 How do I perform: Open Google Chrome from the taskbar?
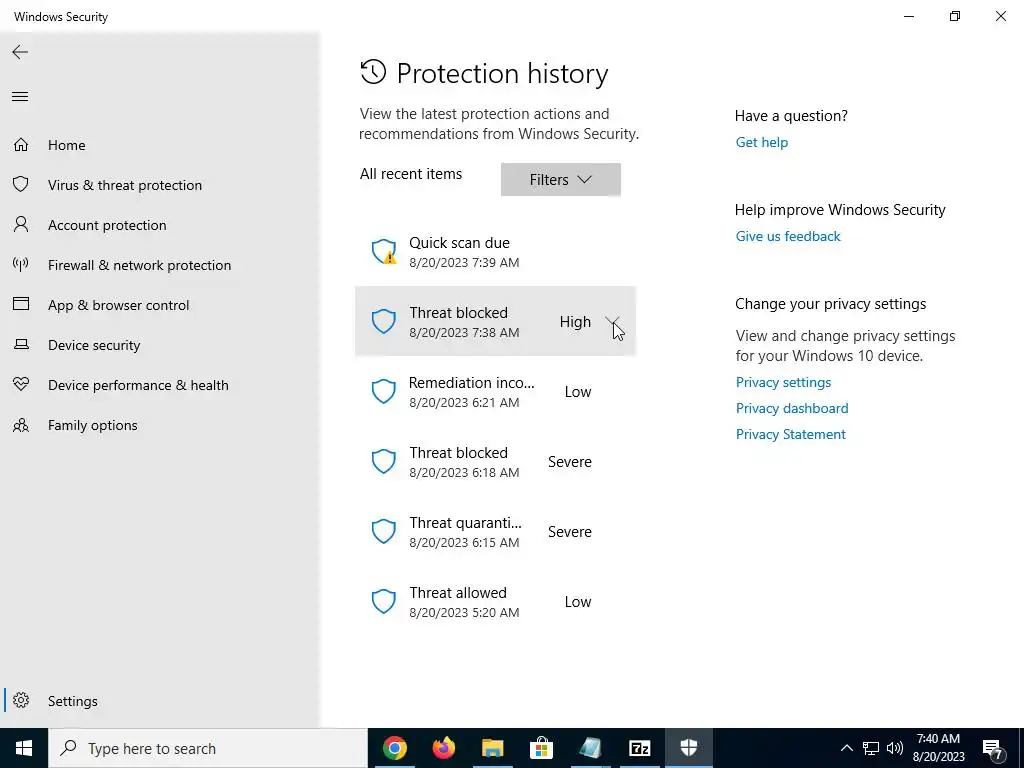(395, 748)
